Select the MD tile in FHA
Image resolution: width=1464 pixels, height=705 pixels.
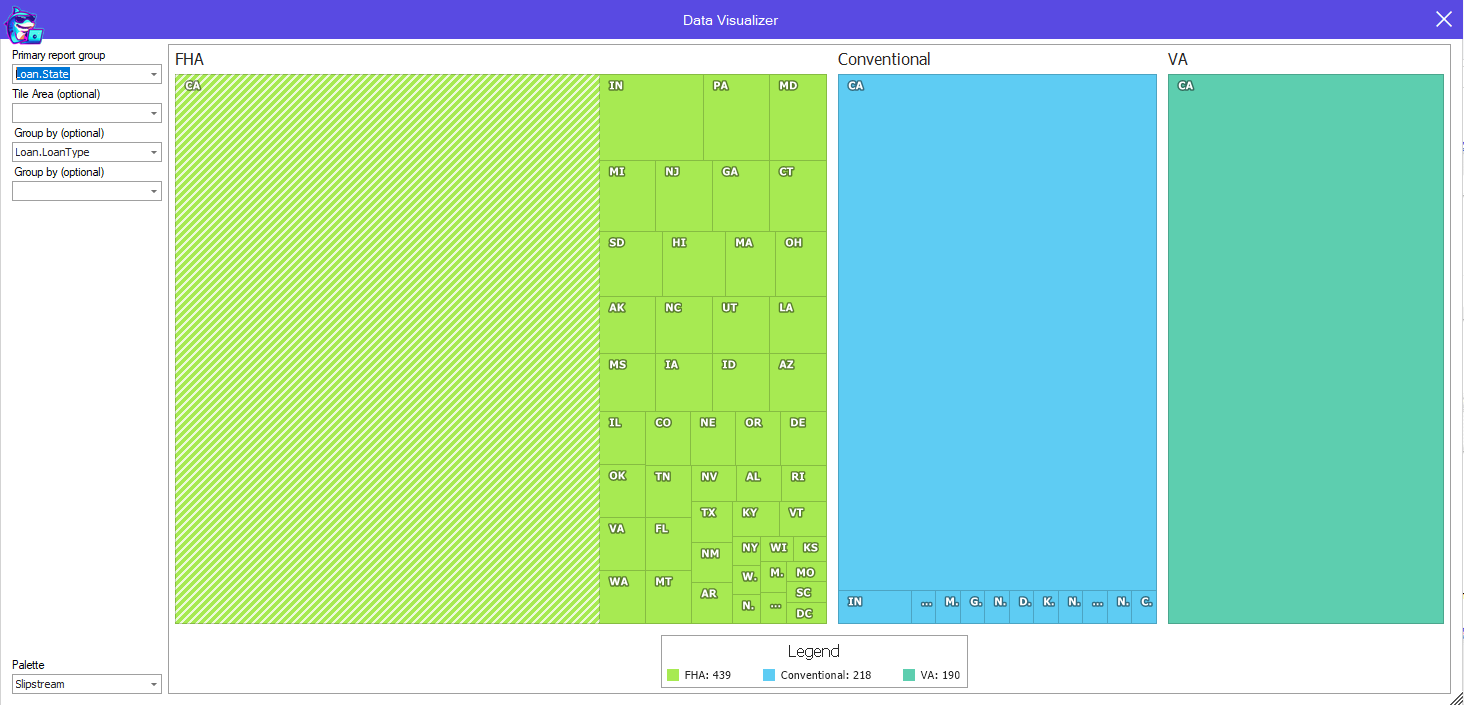(x=798, y=118)
